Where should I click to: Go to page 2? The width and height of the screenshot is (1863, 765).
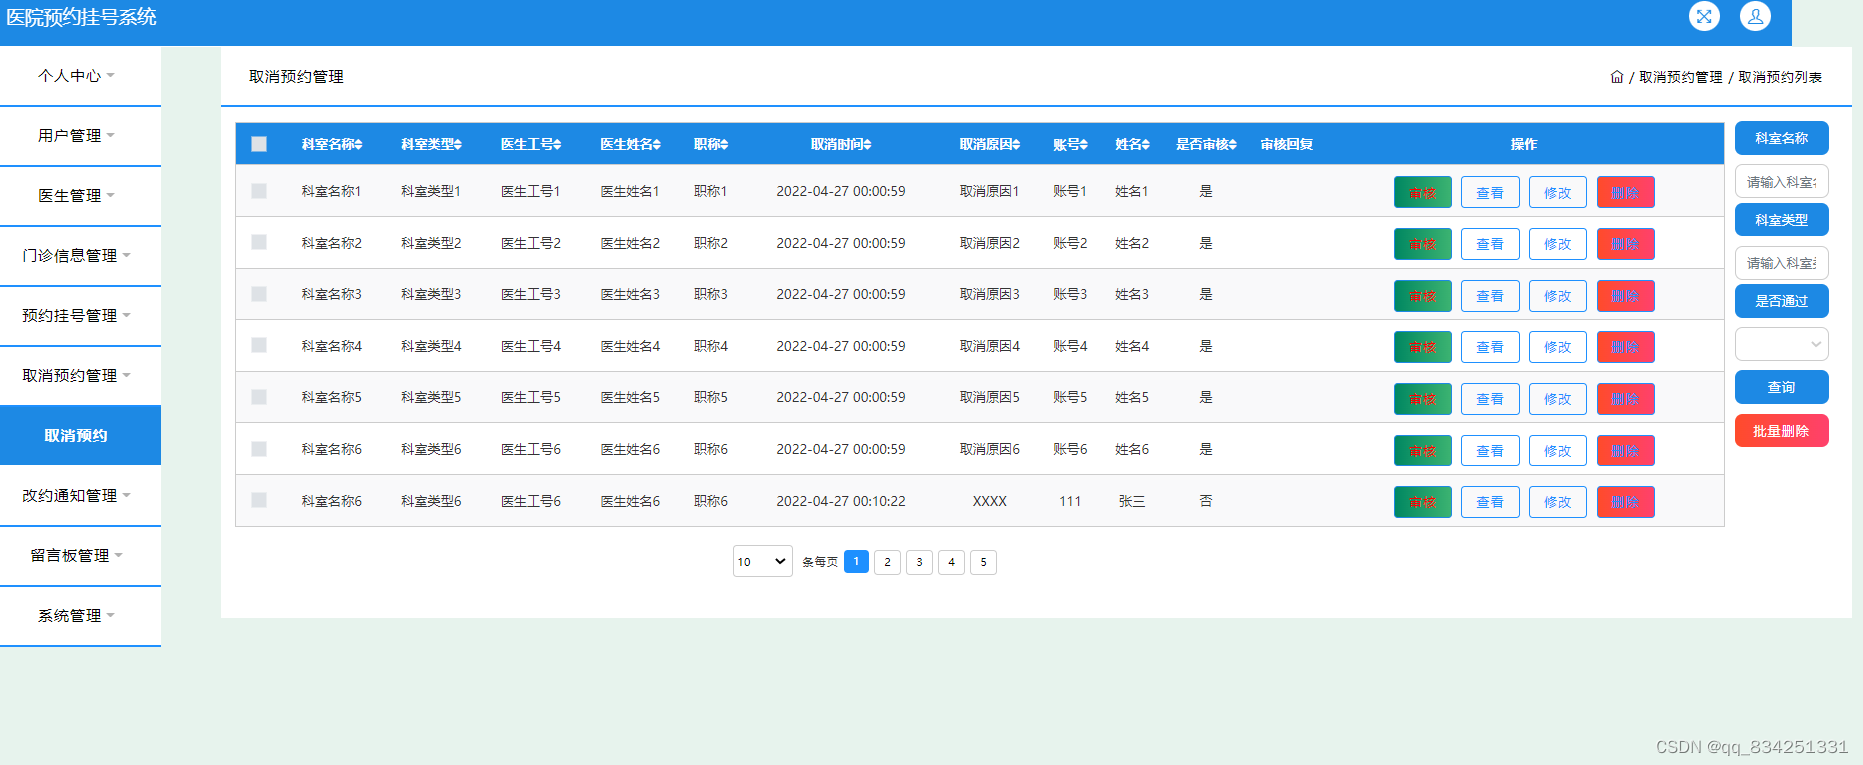click(887, 562)
